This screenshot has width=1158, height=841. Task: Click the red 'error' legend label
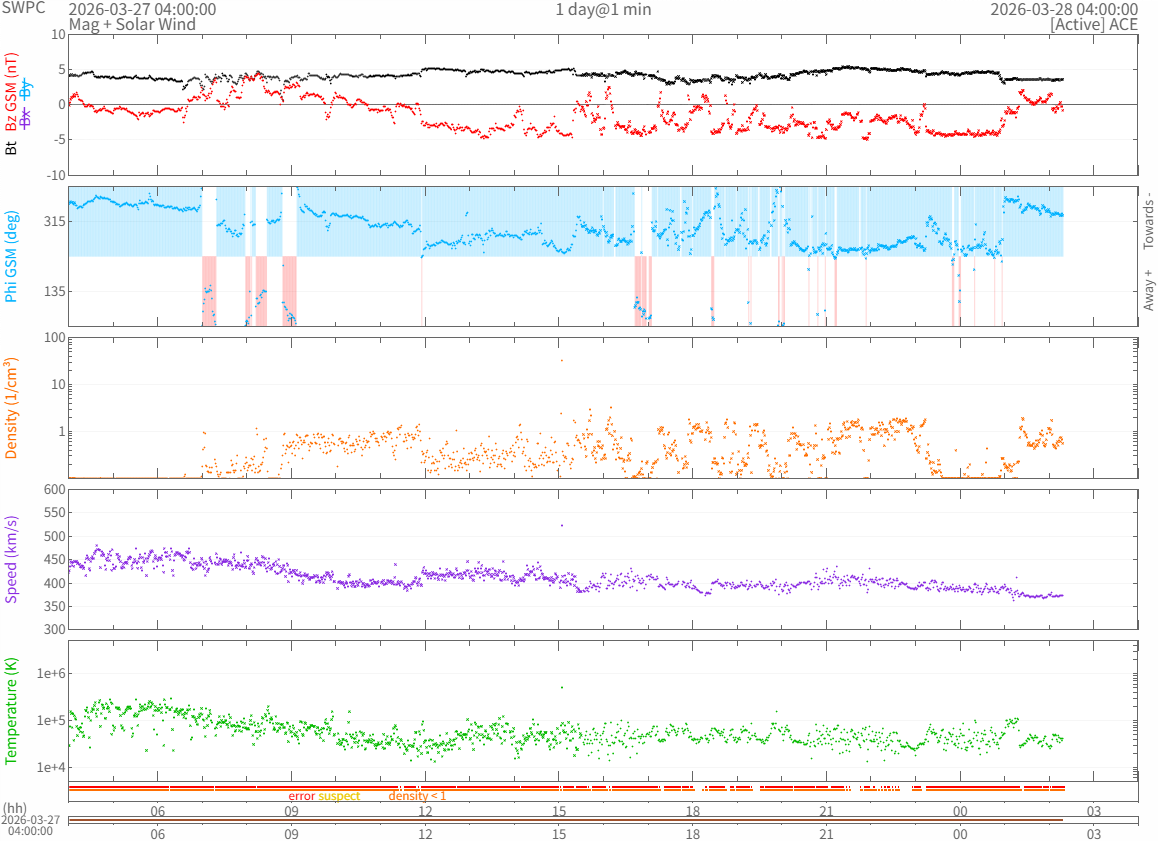point(301,796)
